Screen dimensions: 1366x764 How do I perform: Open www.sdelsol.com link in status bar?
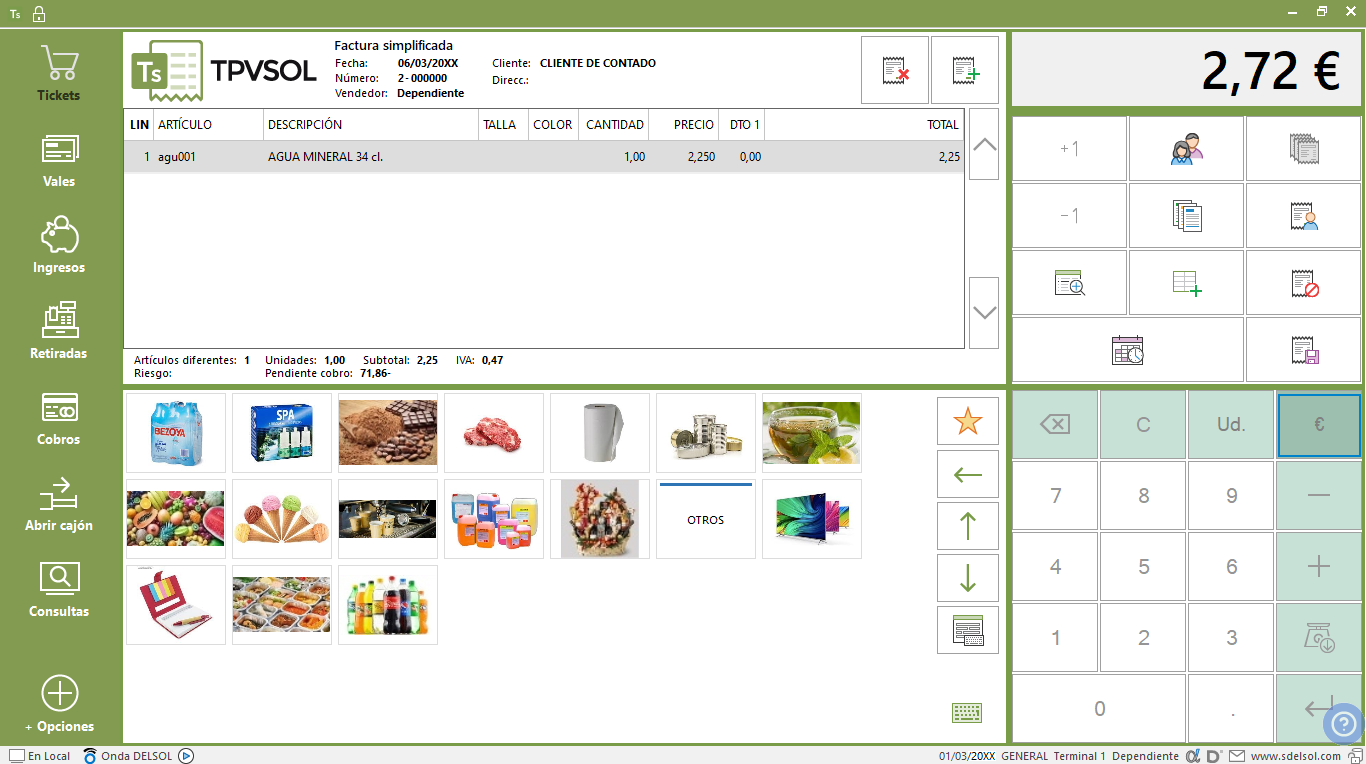point(1295,756)
